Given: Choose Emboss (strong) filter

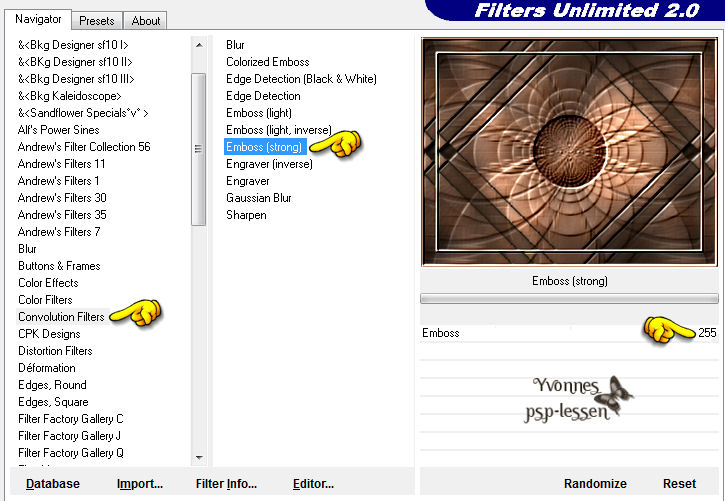Looking at the screenshot, I should coord(265,147).
